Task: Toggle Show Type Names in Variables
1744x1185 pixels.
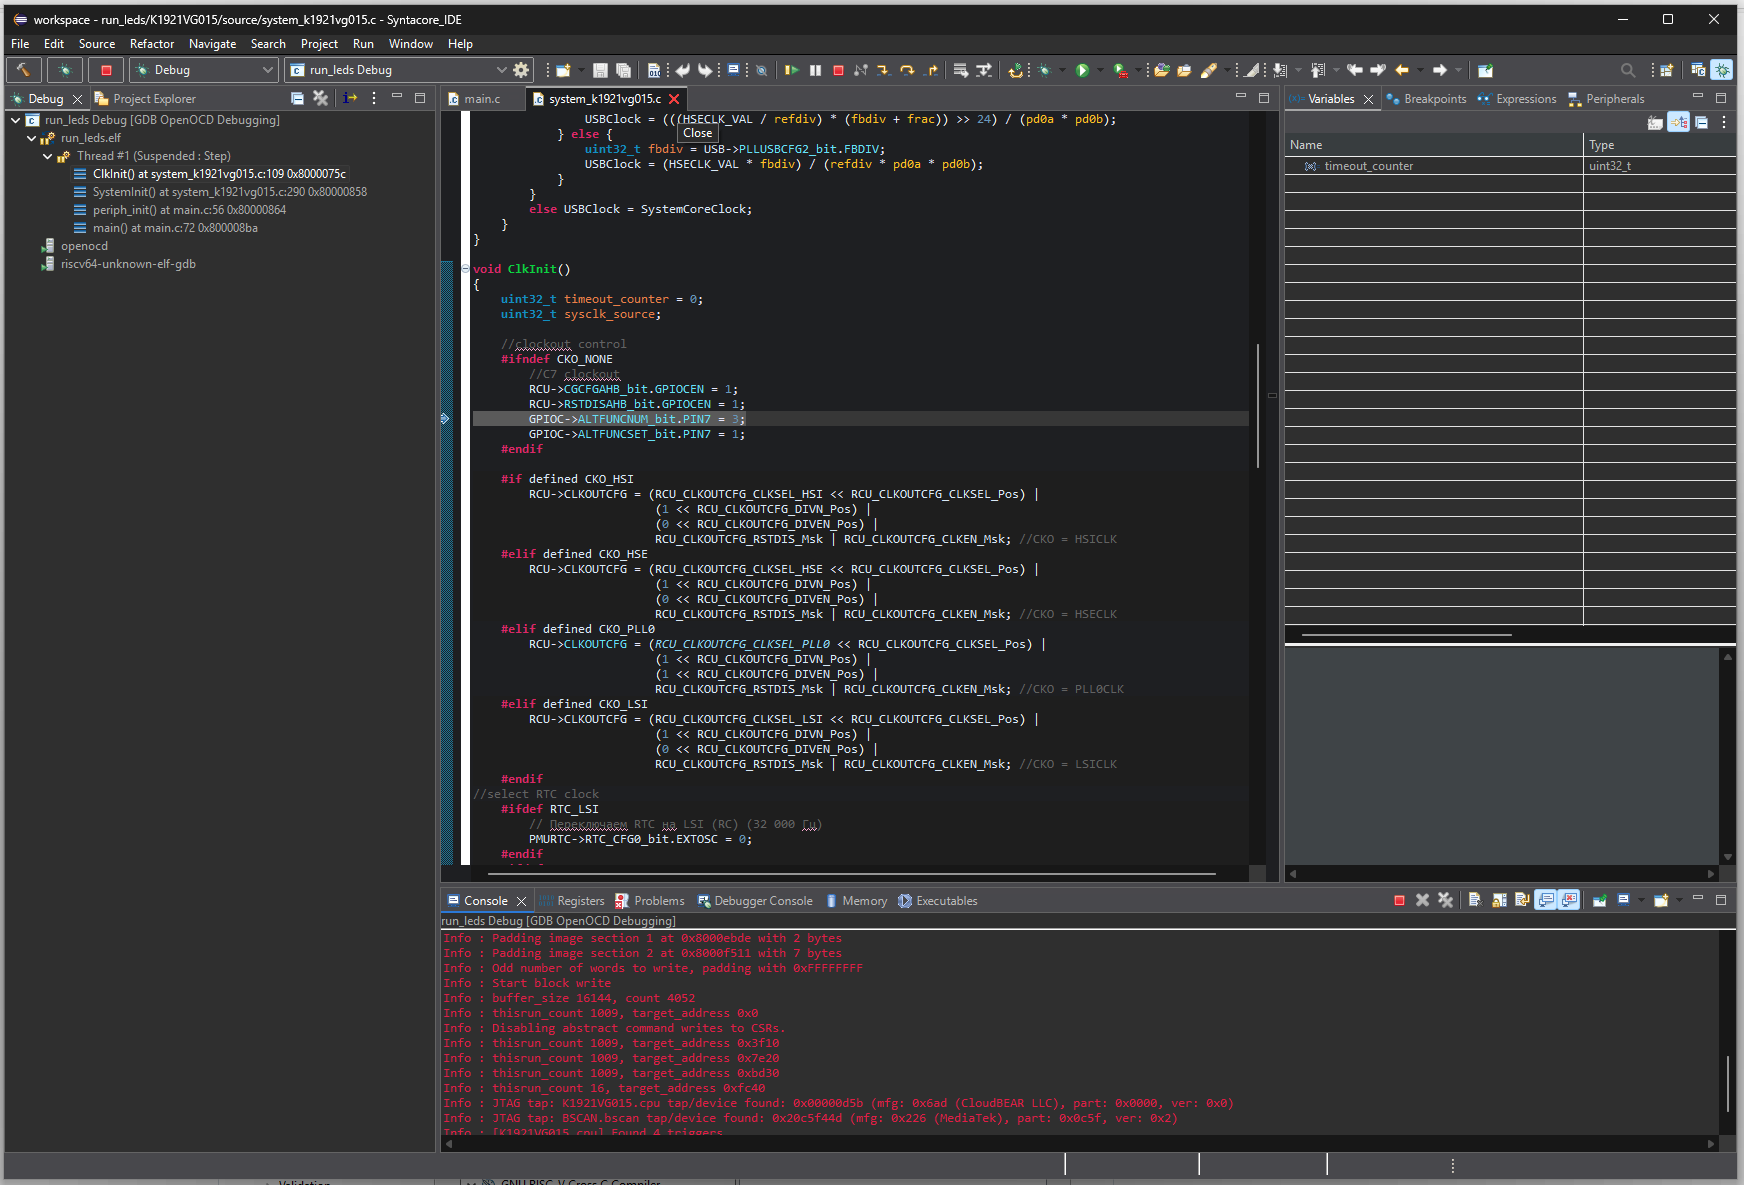Action: (1655, 123)
